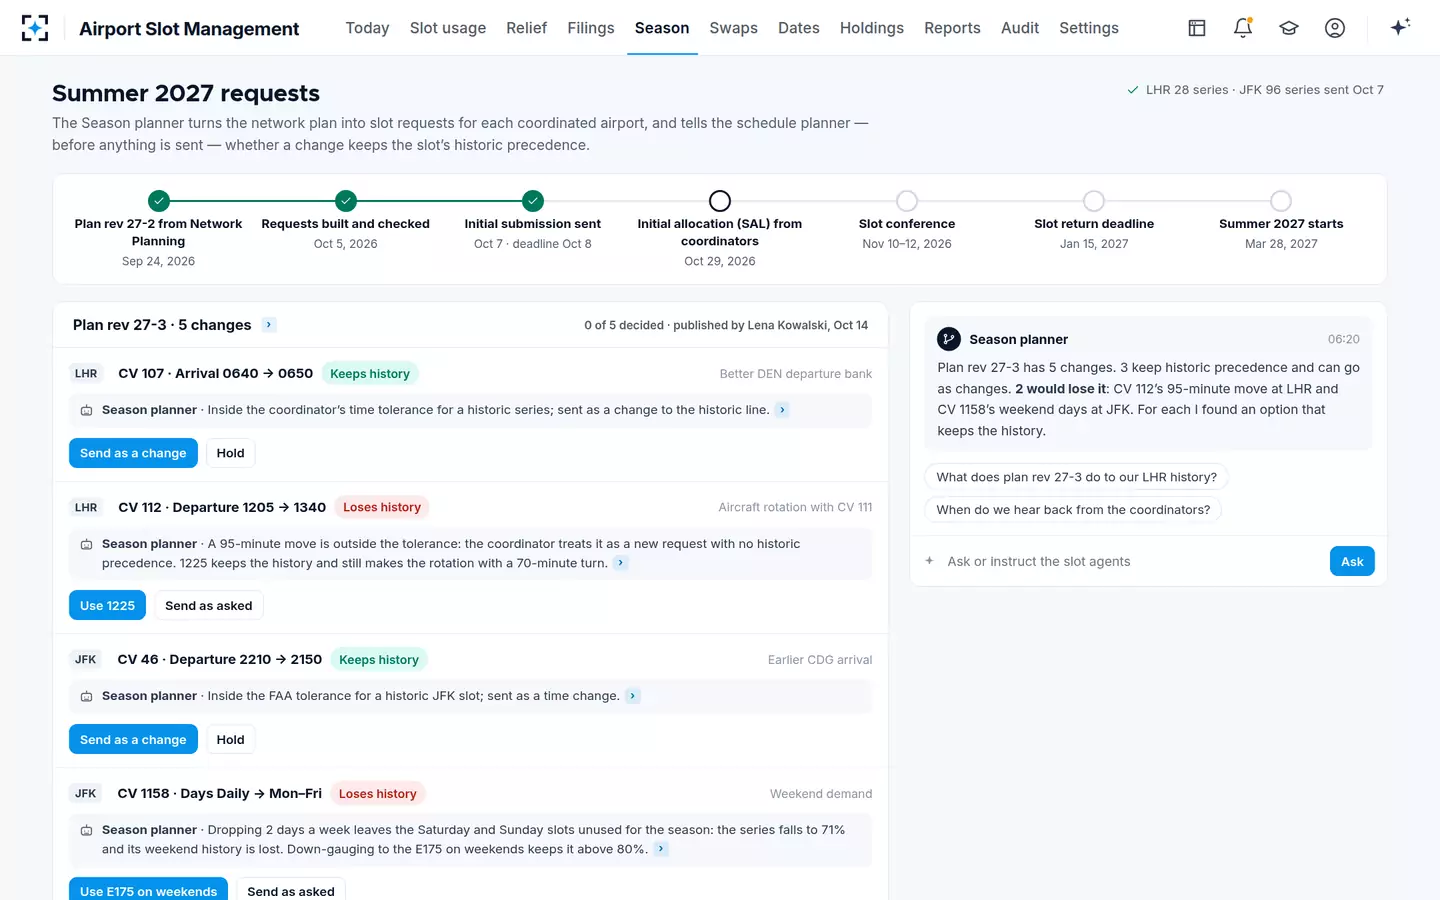Hold the CV 107 arrival change
The image size is (1440, 900).
(230, 453)
